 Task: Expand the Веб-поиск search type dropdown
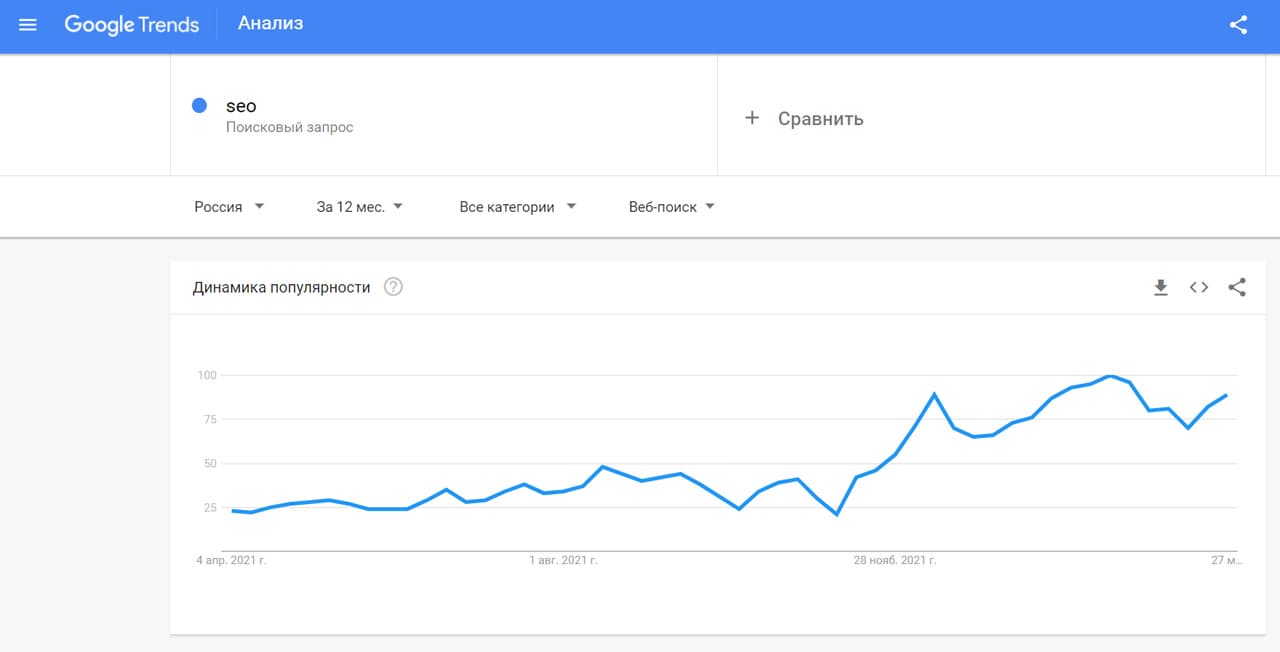671,207
